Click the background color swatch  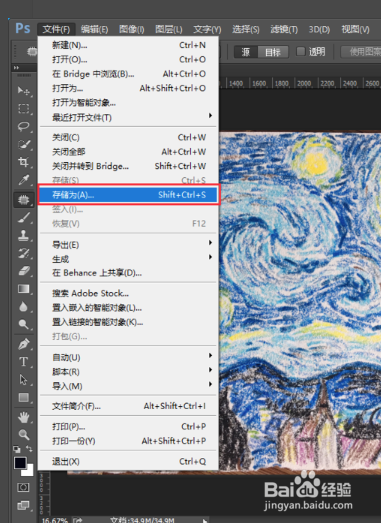pos(29,471)
